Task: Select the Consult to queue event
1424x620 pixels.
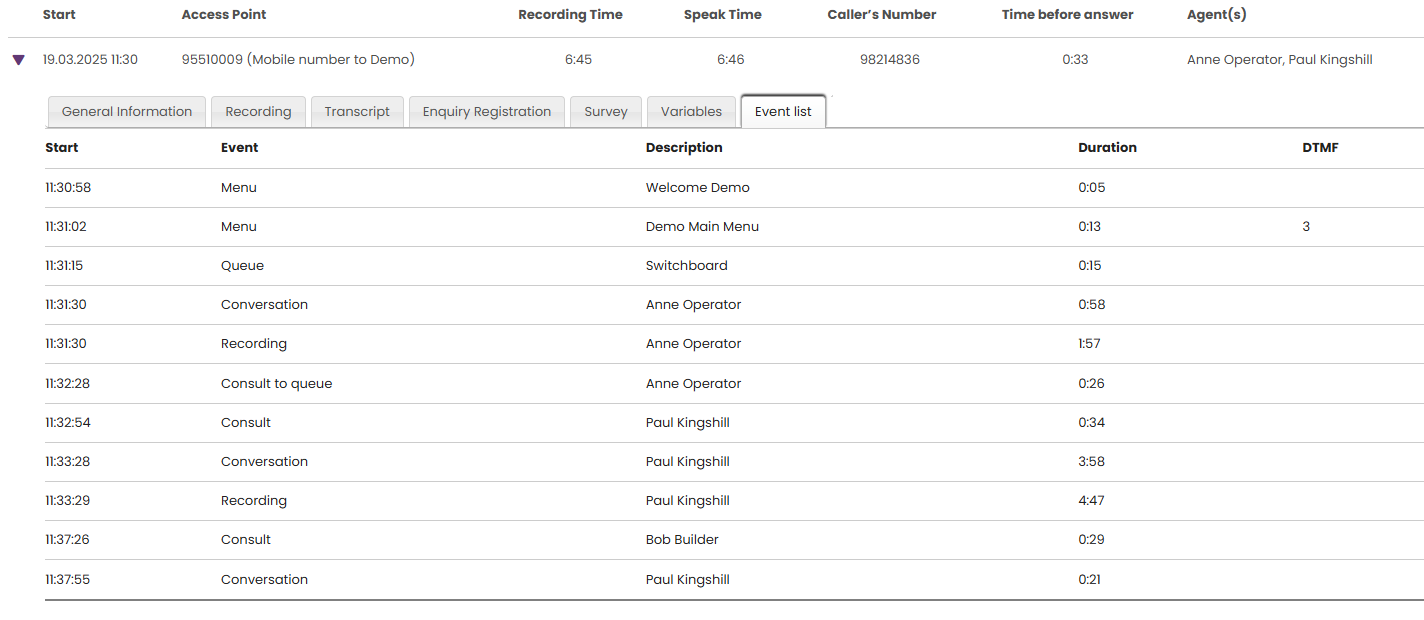Action: (276, 384)
